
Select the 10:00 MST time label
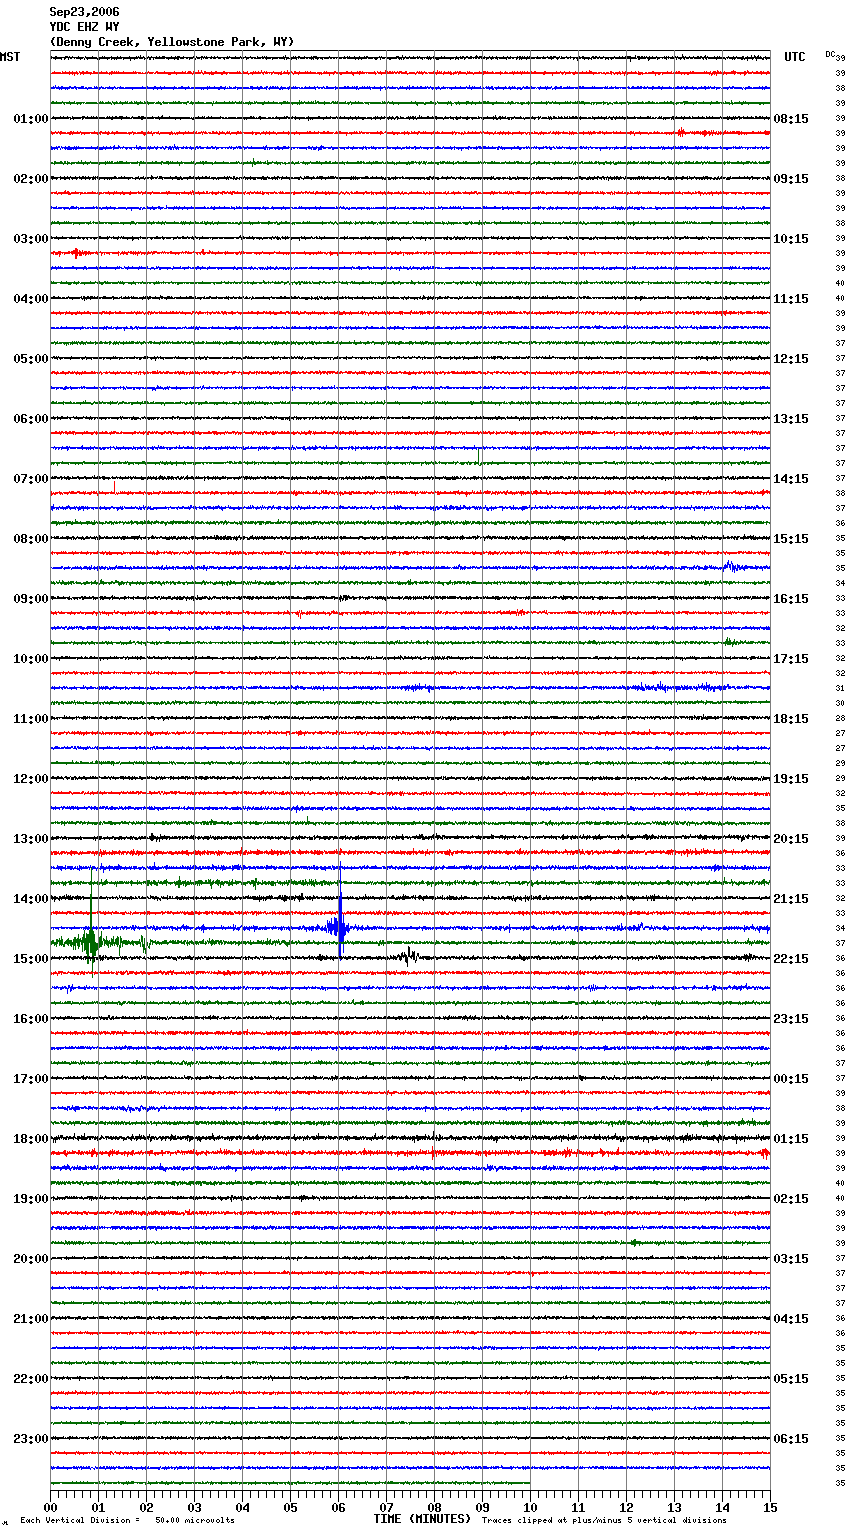(30, 659)
